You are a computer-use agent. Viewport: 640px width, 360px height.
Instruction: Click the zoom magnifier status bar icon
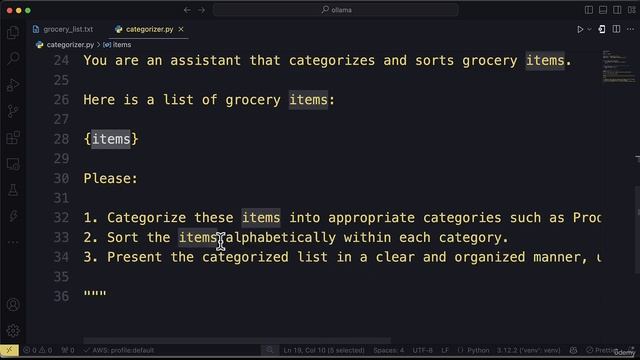coord(269,350)
